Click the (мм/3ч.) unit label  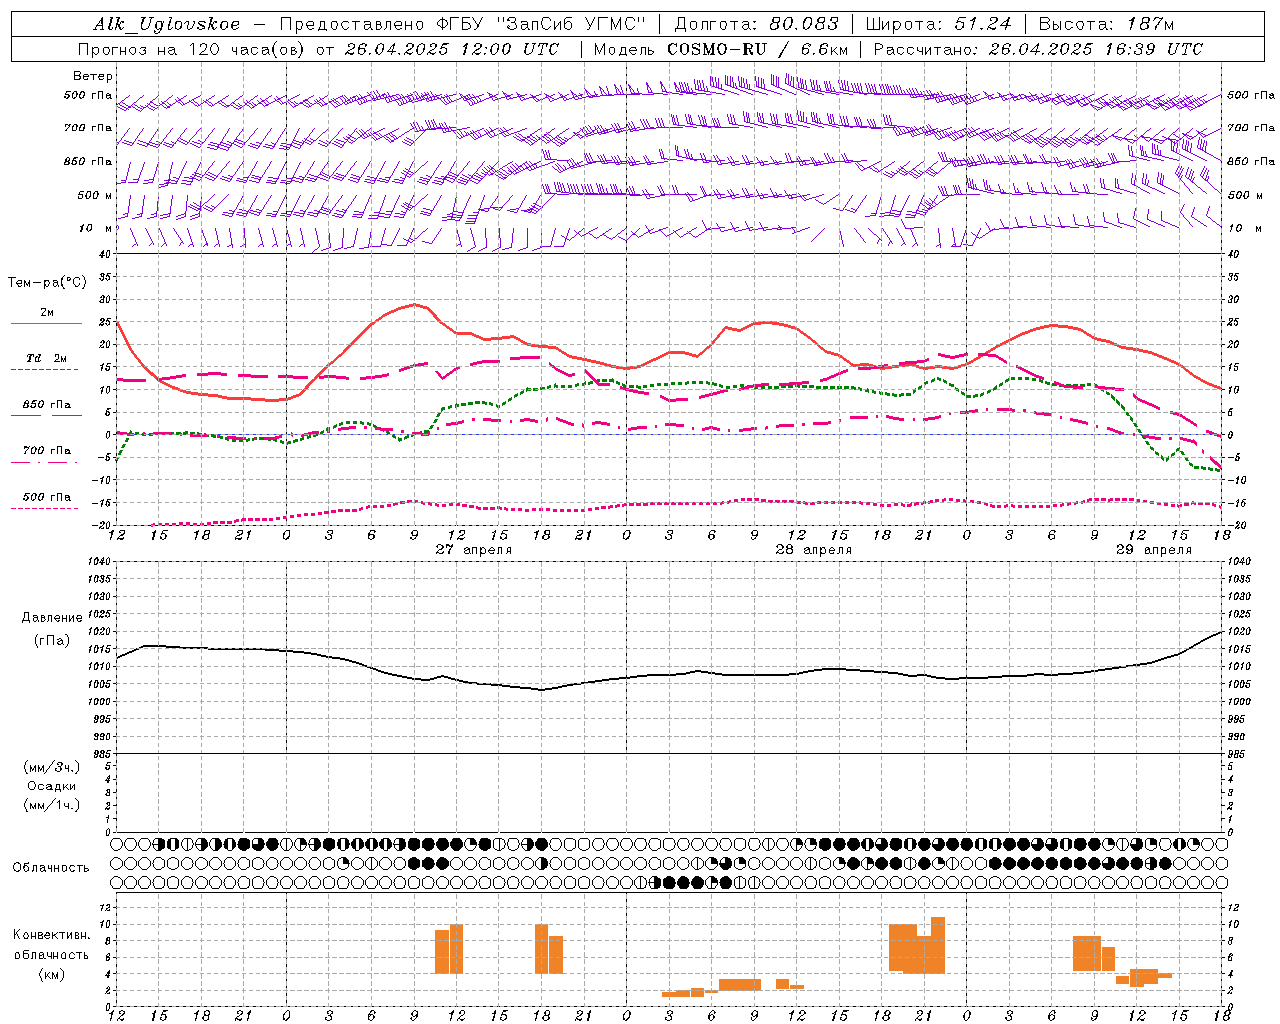click(52, 767)
